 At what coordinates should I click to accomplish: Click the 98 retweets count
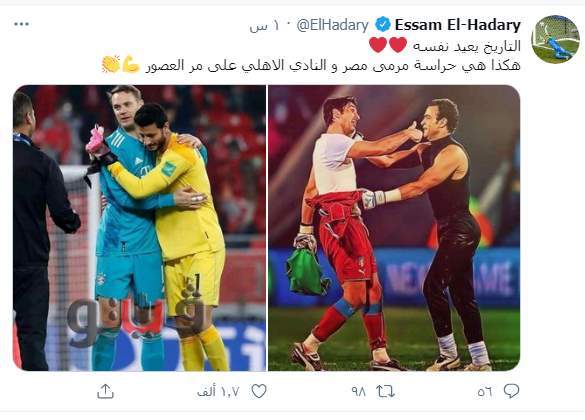359,392
